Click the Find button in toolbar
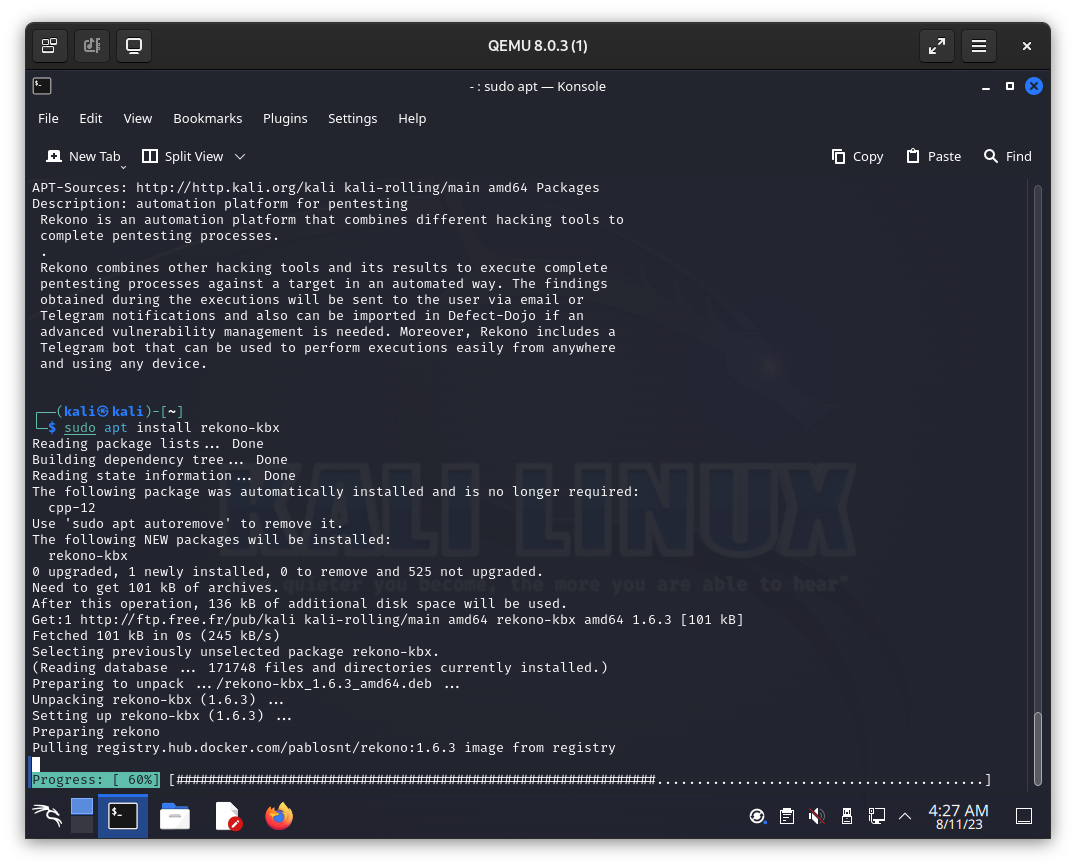 (1007, 157)
